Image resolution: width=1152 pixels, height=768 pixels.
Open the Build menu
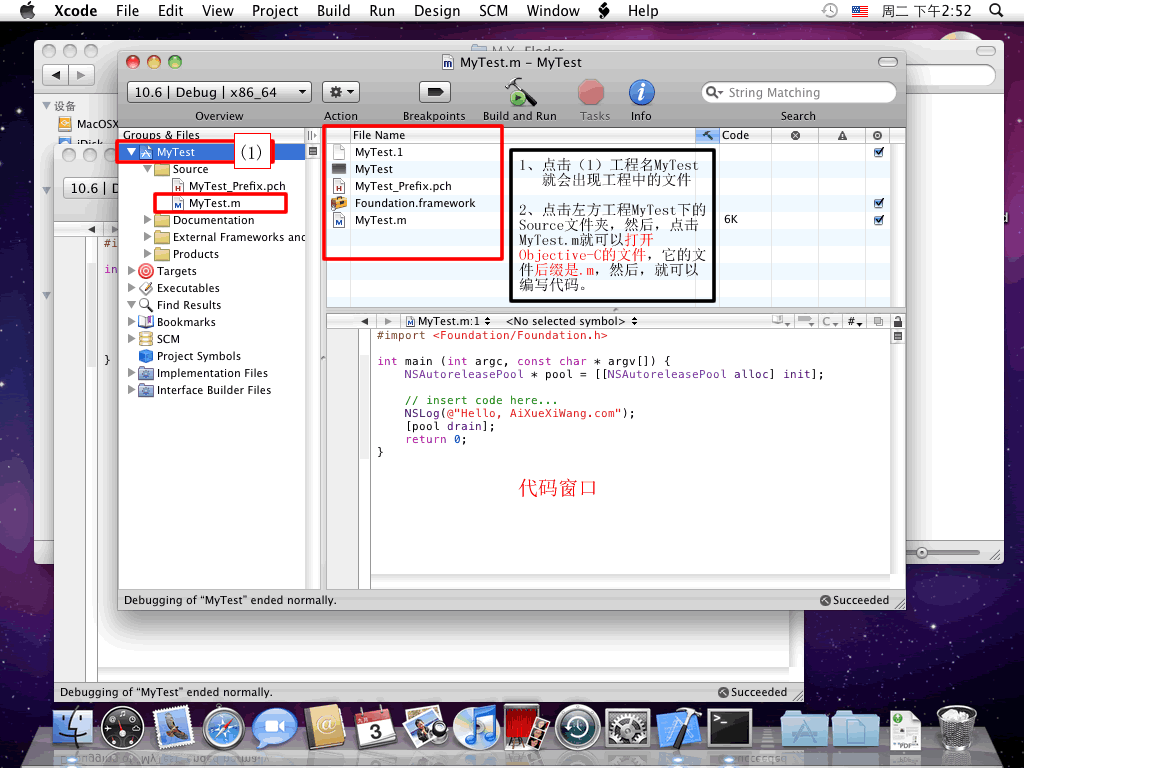pyautogui.click(x=334, y=10)
